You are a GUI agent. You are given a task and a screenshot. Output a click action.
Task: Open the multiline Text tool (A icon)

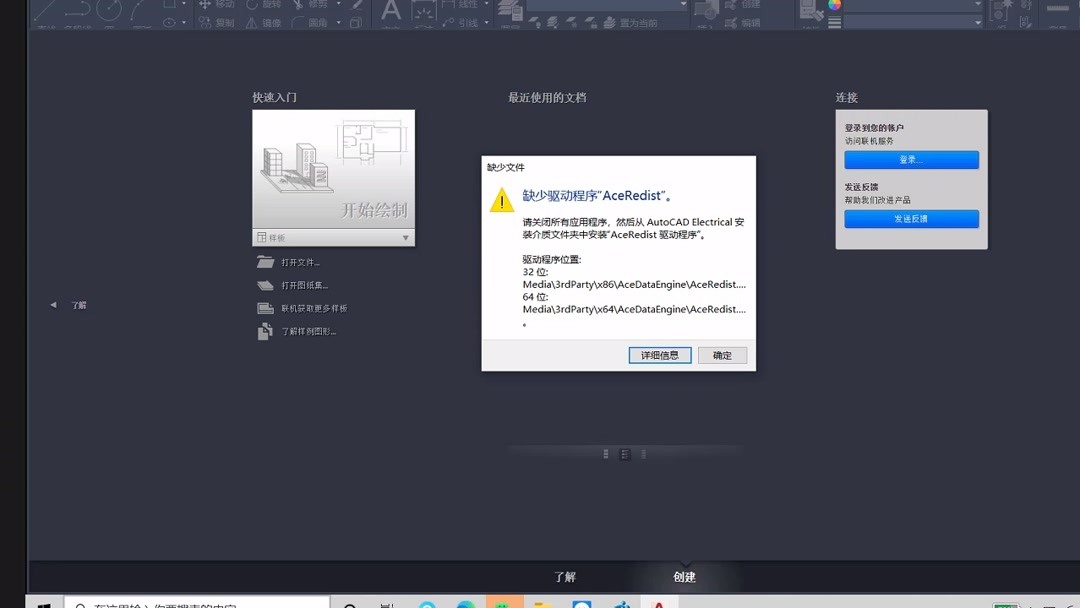[x=391, y=12]
